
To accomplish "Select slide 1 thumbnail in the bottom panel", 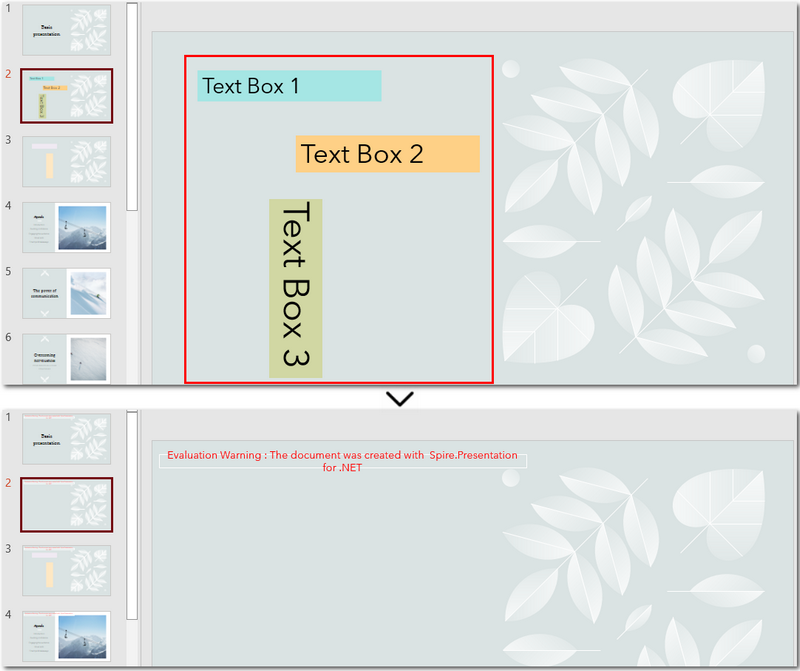I will click(65, 438).
